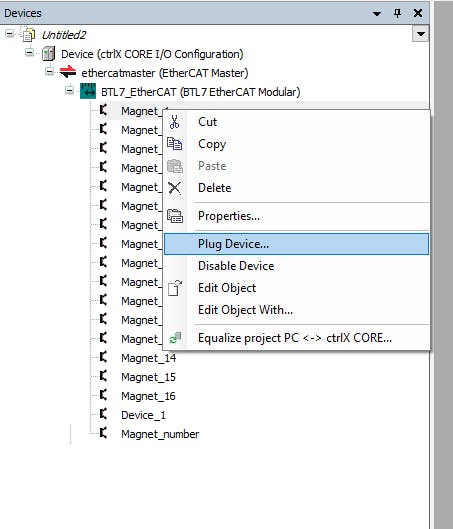The height and width of the screenshot is (529, 453).
Task: Collapse the Device ctrlX CORE node
Action: coord(30,53)
